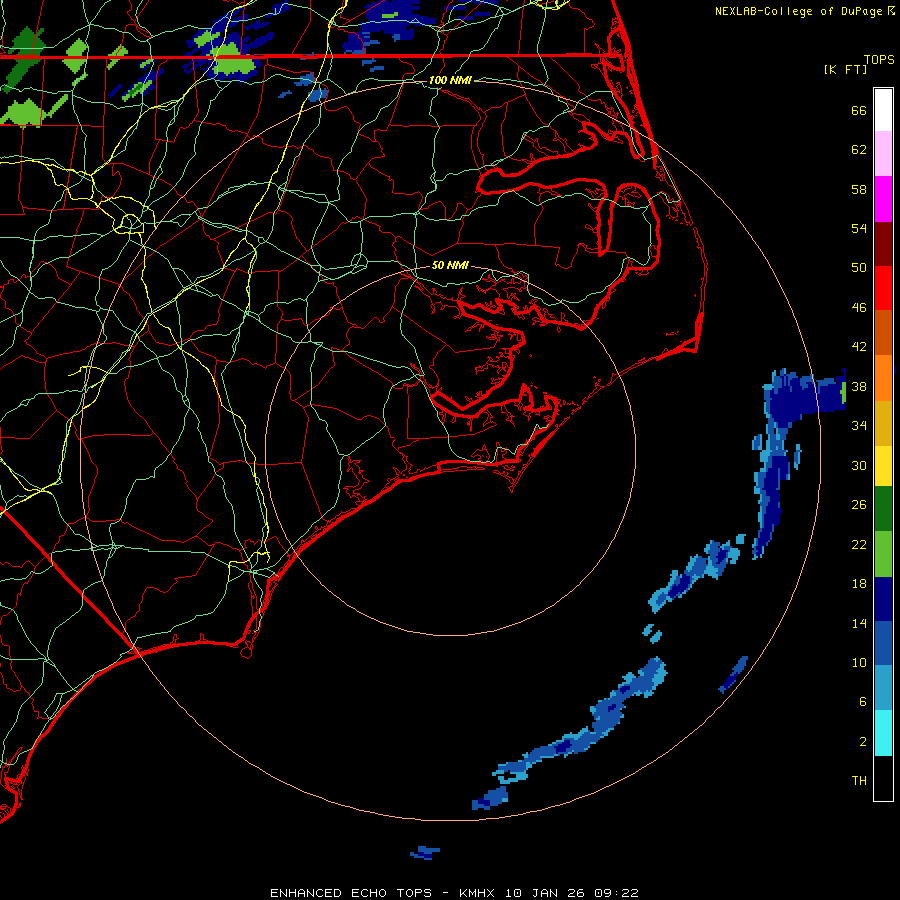
Task: Click the 'NEXLAB-College of DuPage' credit text
Action: coord(801,11)
